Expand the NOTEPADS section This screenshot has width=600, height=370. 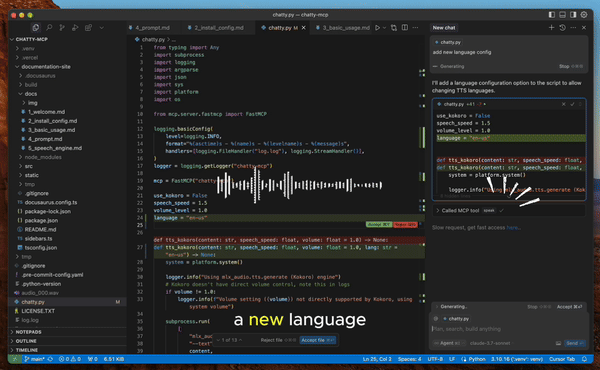[x=67, y=332]
